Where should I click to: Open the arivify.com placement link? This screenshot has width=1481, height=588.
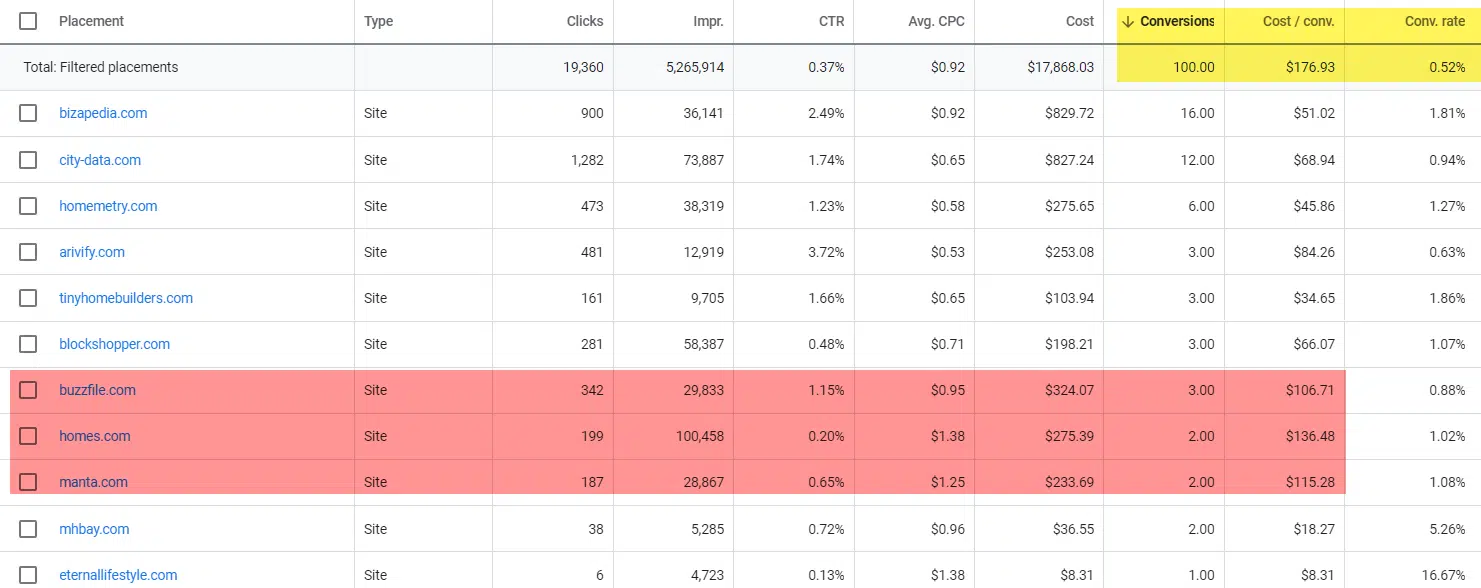[x=92, y=252]
